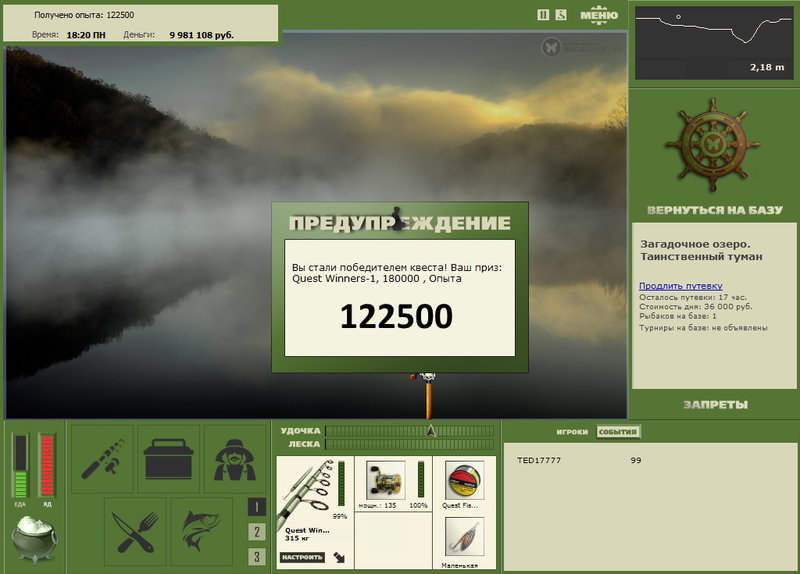Click the steering wheel icon

pyautogui.click(x=713, y=145)
